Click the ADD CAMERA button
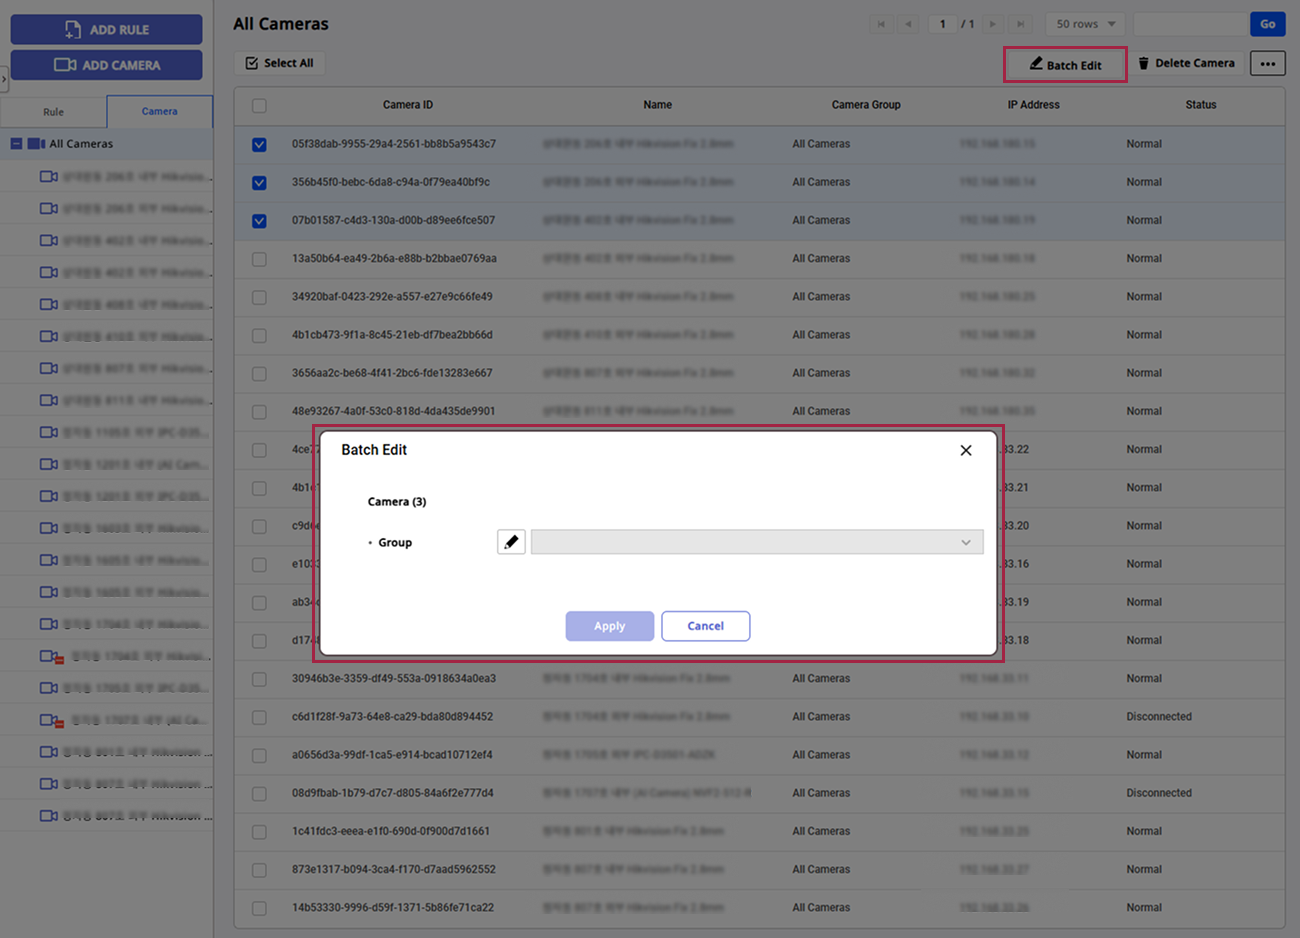1300x938 pixels. [106, 65]
